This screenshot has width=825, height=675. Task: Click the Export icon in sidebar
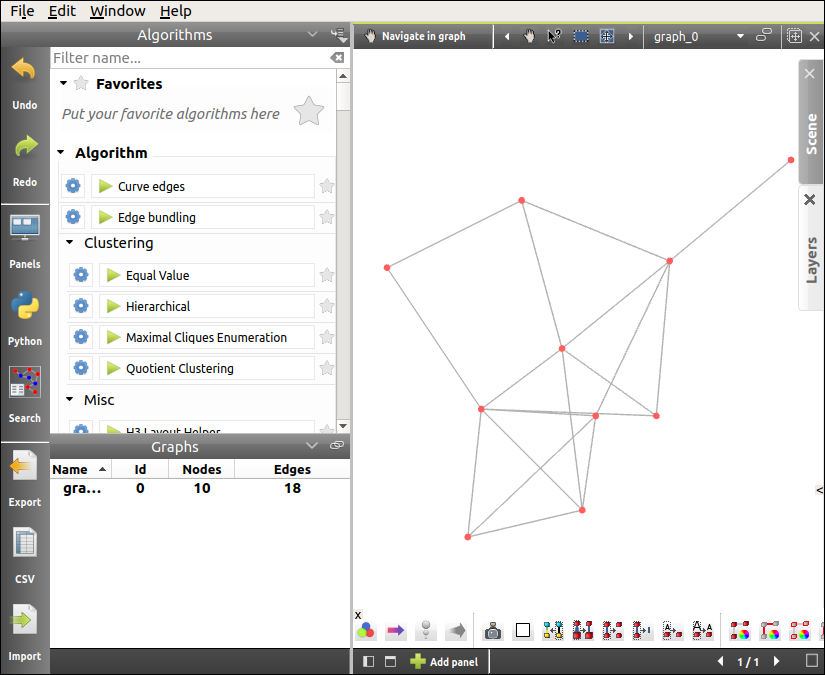tap(24, 476)
